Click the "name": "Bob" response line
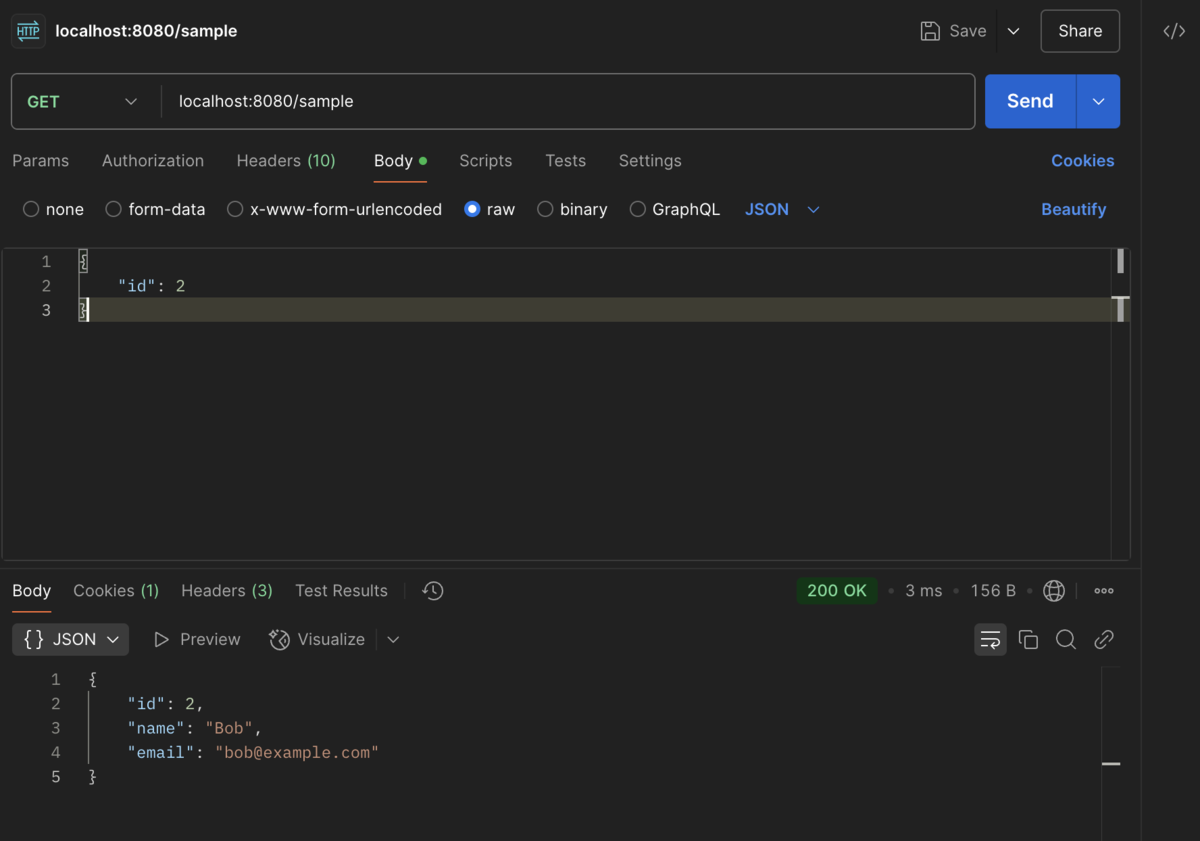 point(195,729)
